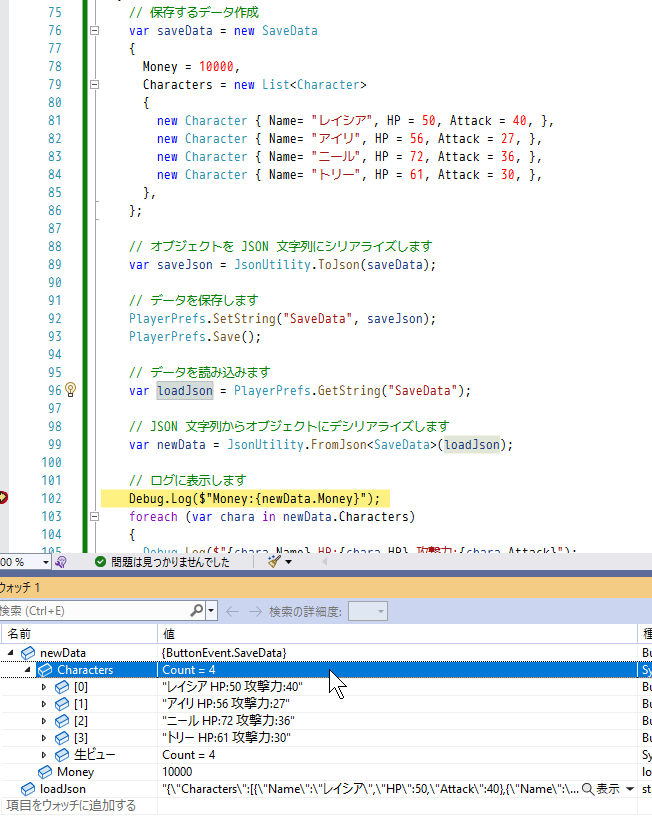Click the value "トリー HP:61 攻撃力:30"
652x823 pixels.
pos(226,737)
